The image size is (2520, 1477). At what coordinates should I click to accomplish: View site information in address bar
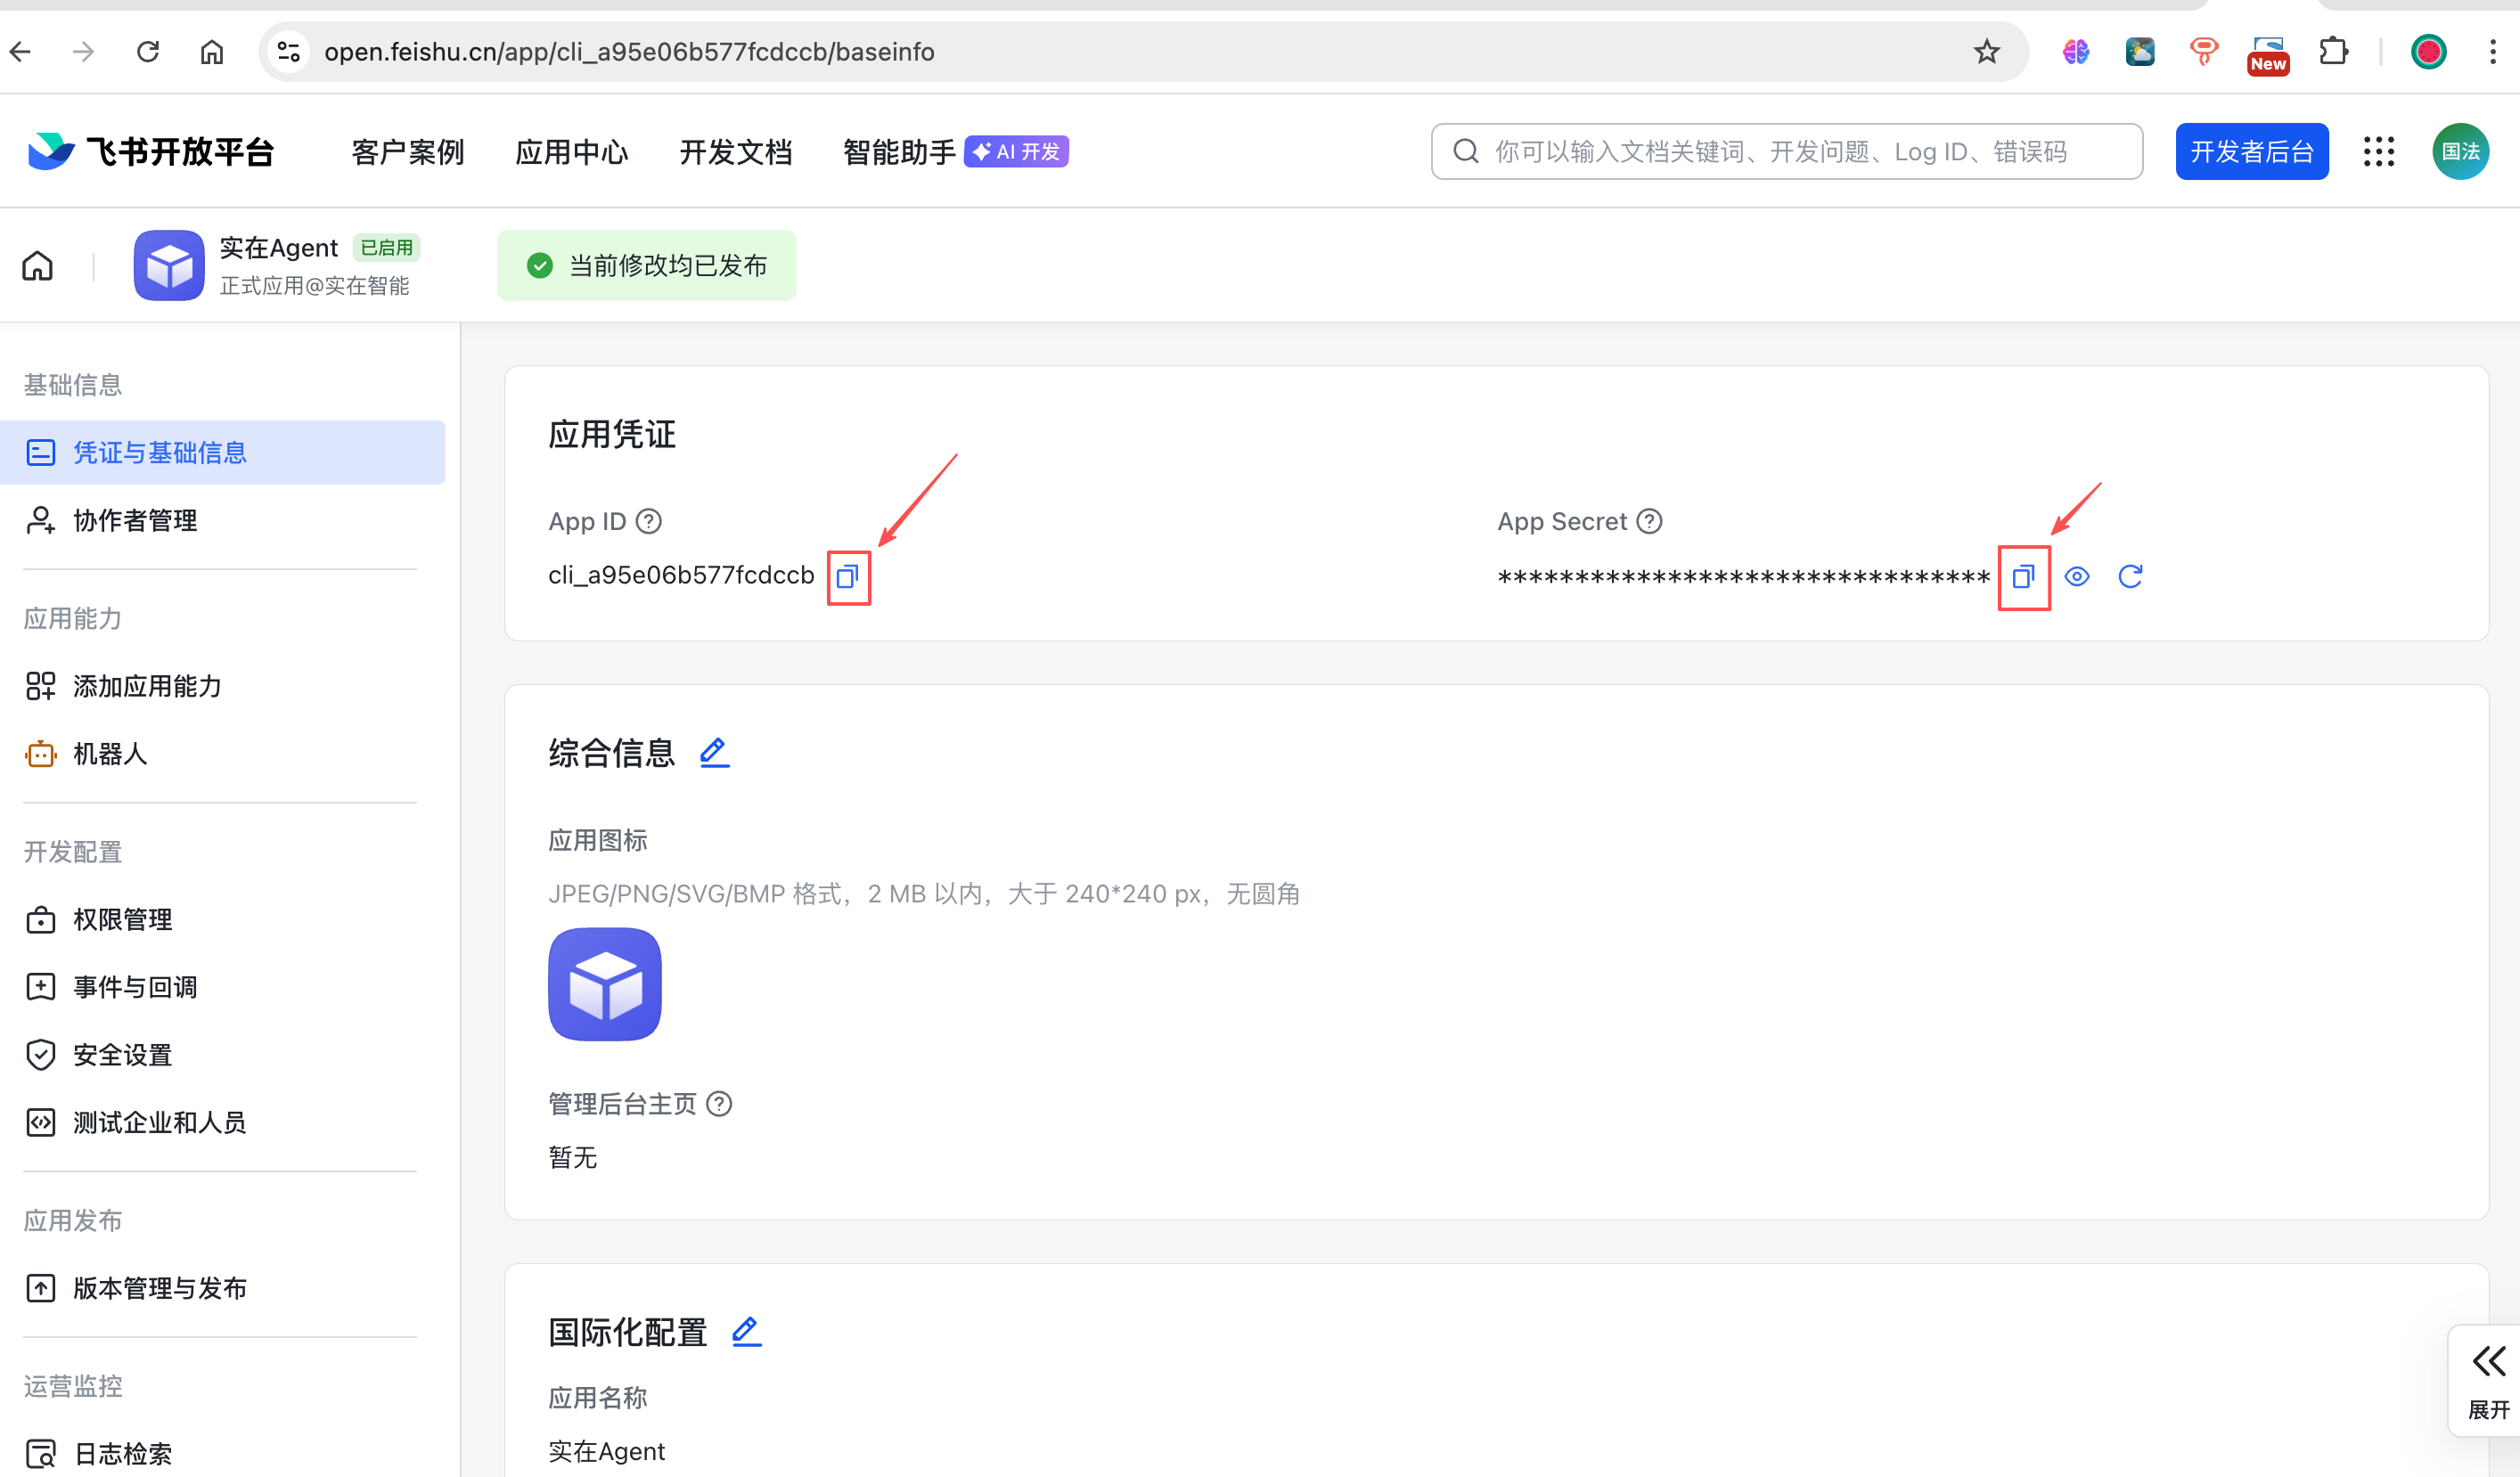point(289,51)
